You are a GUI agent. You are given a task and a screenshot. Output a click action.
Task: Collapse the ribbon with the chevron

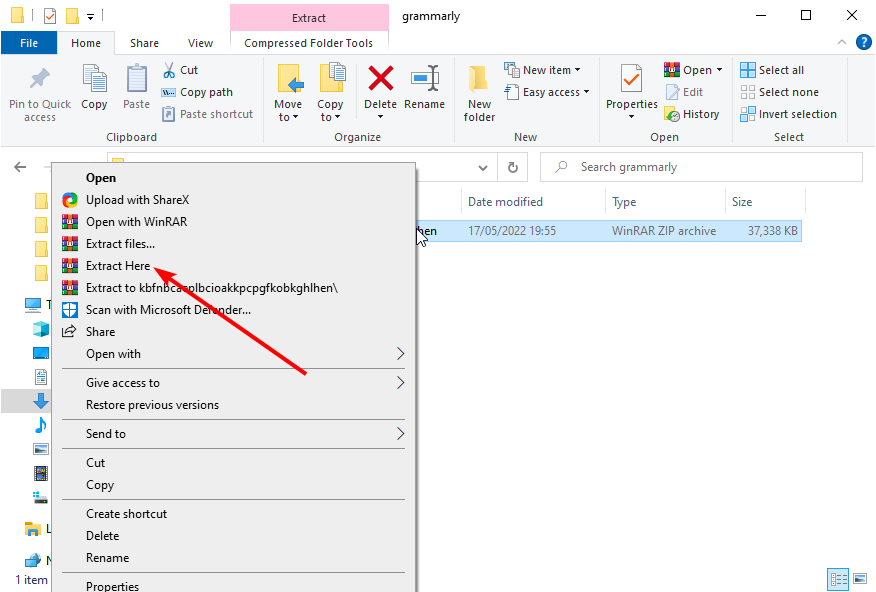841,42
